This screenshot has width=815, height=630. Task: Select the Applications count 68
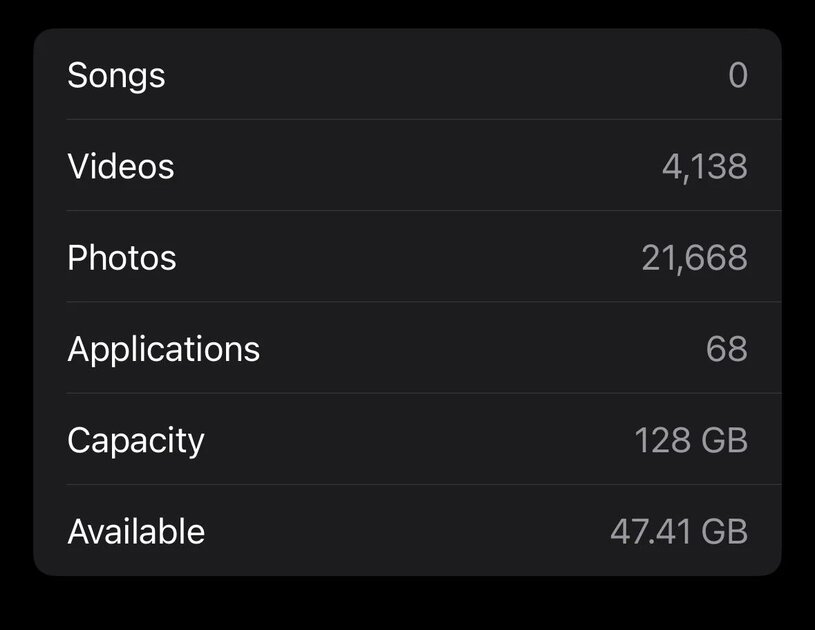point(727,349)
